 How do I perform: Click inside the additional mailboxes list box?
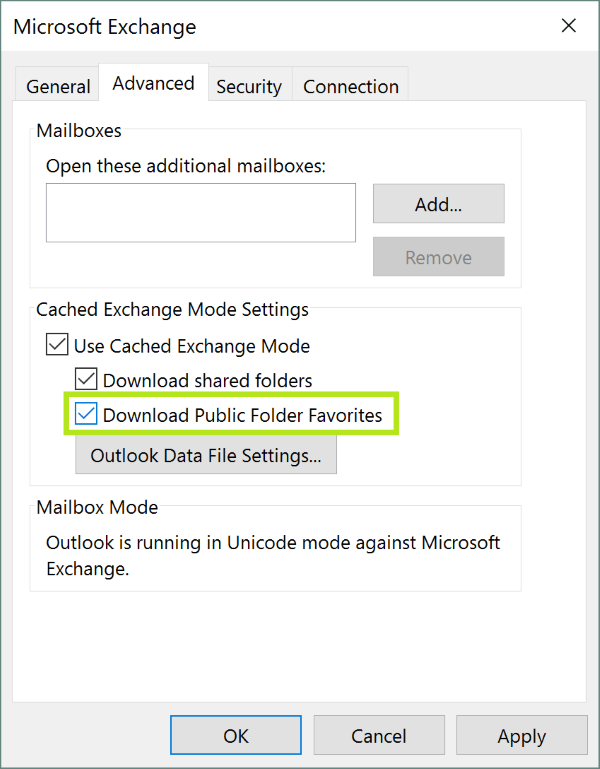pyautogui.click(x=201, y=212)
